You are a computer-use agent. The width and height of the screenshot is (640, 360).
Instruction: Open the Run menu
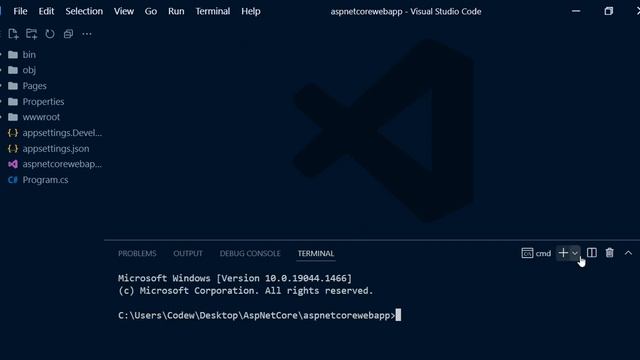[x=176, y=11]
